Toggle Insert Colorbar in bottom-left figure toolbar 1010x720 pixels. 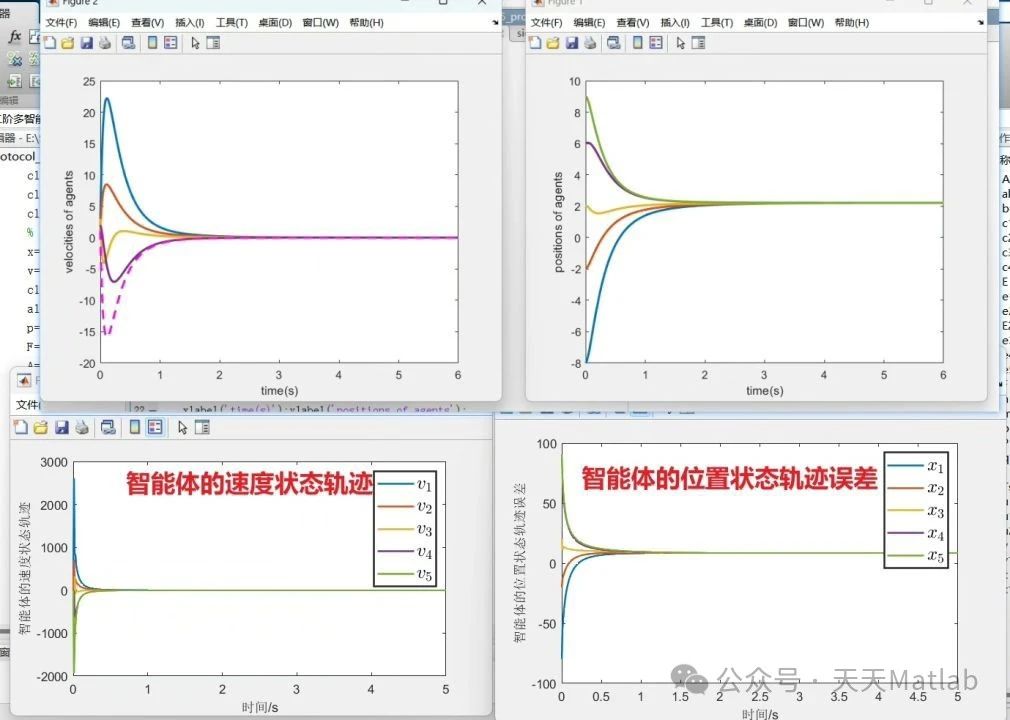135,427
